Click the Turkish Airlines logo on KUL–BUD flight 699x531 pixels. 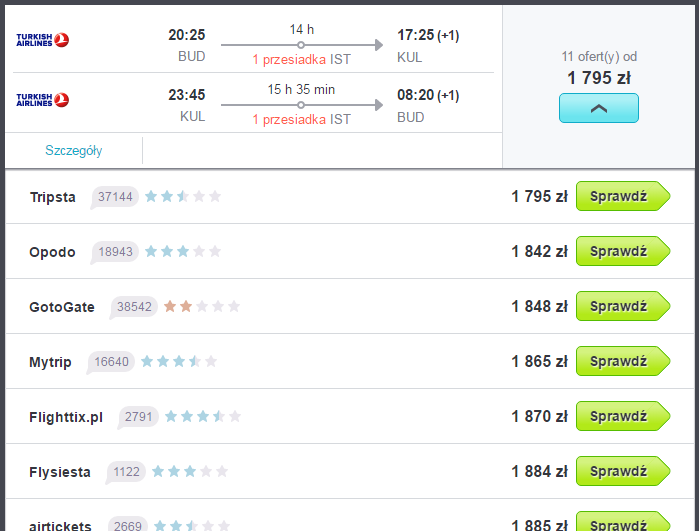click(42, 100)
